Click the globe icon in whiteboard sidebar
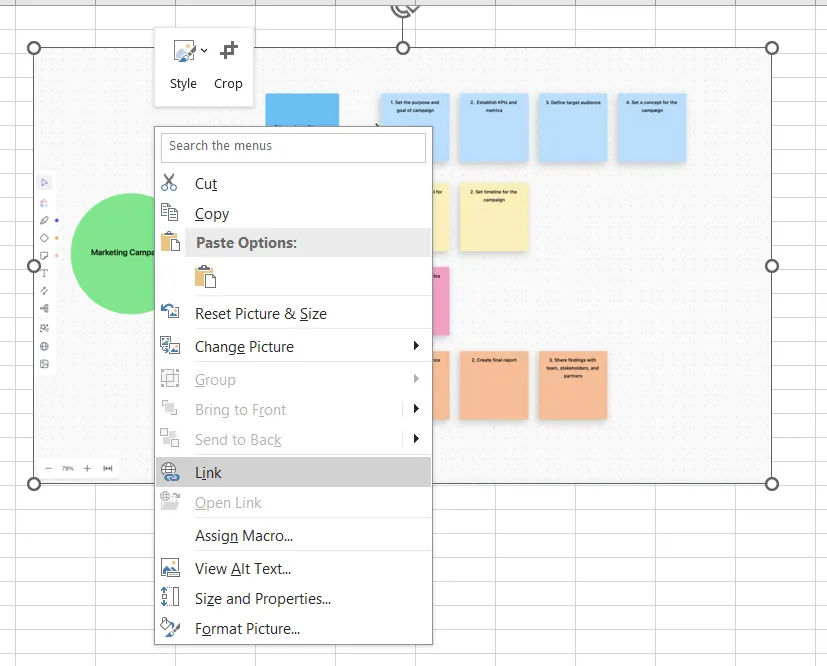 [x=44, y=346]
